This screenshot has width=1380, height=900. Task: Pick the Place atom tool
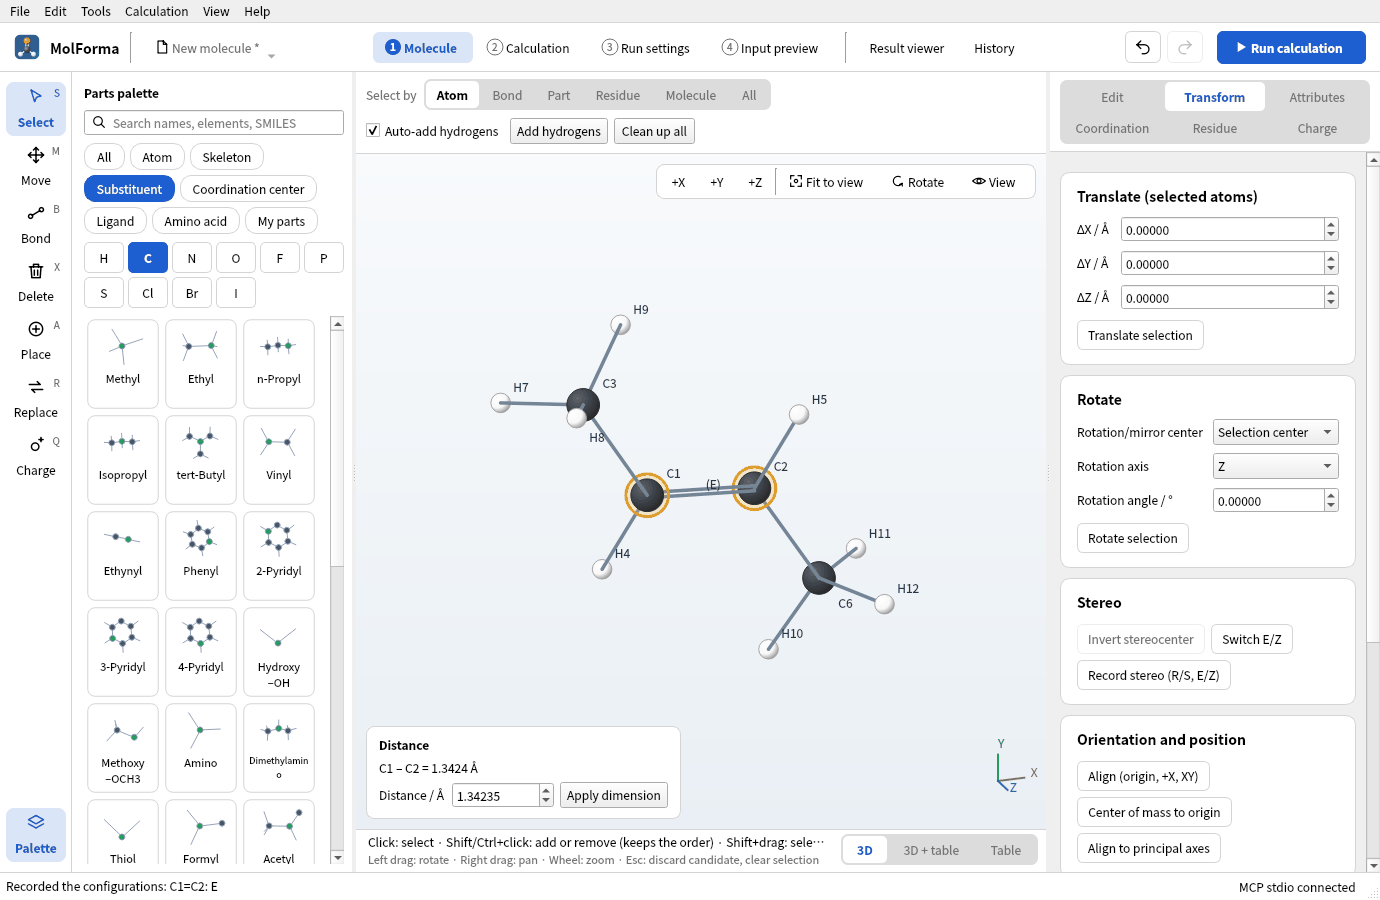pyautogui.click(x=36, y=340)
